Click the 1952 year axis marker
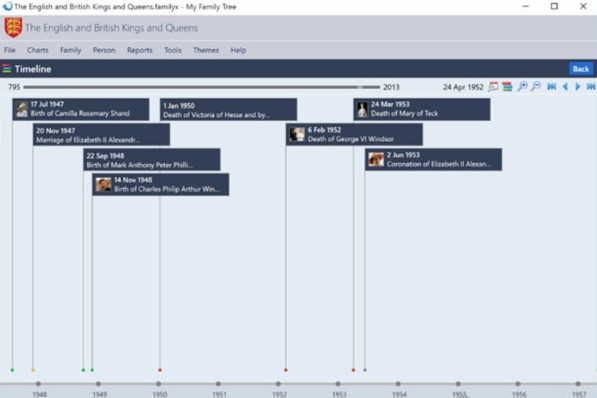Image resolution: width=597 pixels, height=398 pixels. [278, 384]
